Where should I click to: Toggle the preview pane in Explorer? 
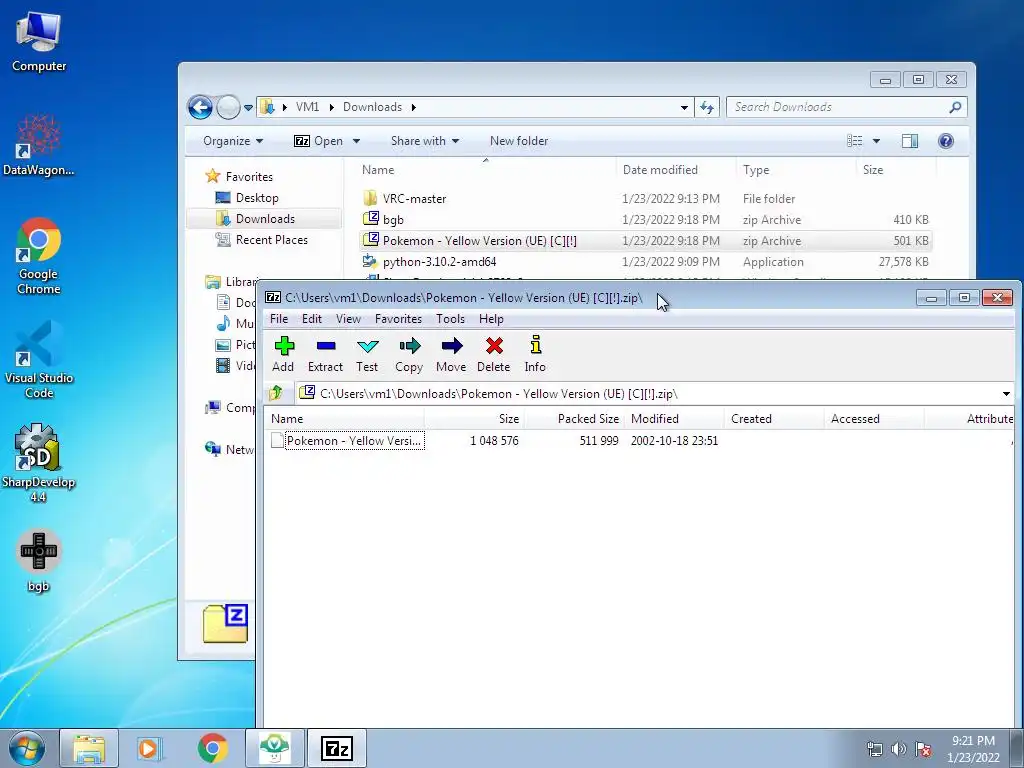[910, 141]
